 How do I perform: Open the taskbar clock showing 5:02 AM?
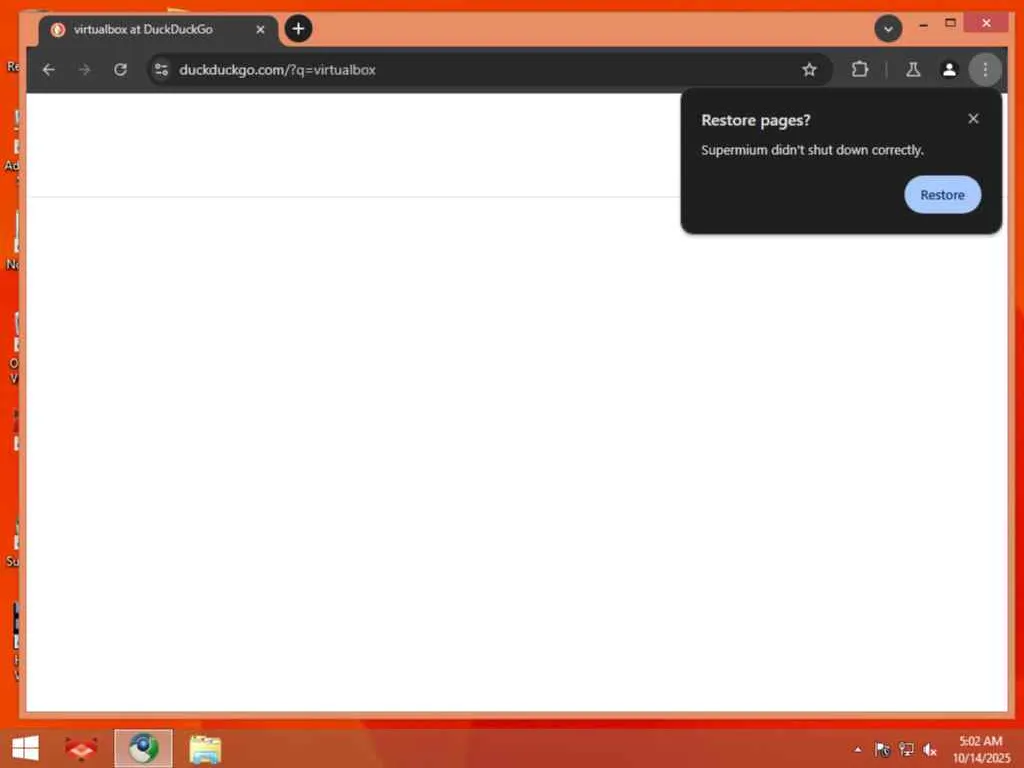coord(981,749)
